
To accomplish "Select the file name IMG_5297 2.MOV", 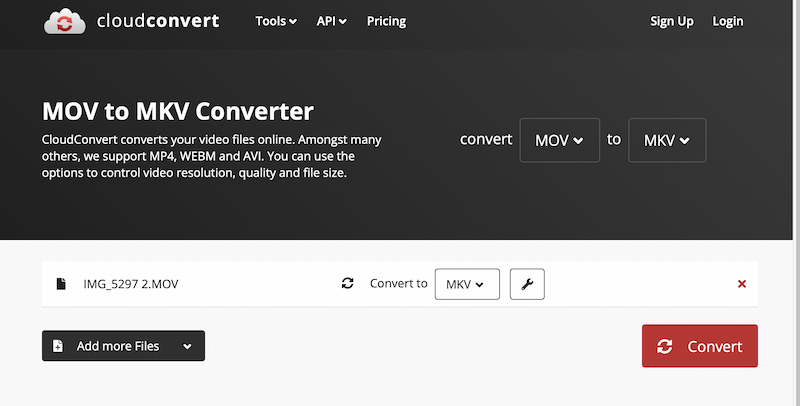I will [131, 284].
